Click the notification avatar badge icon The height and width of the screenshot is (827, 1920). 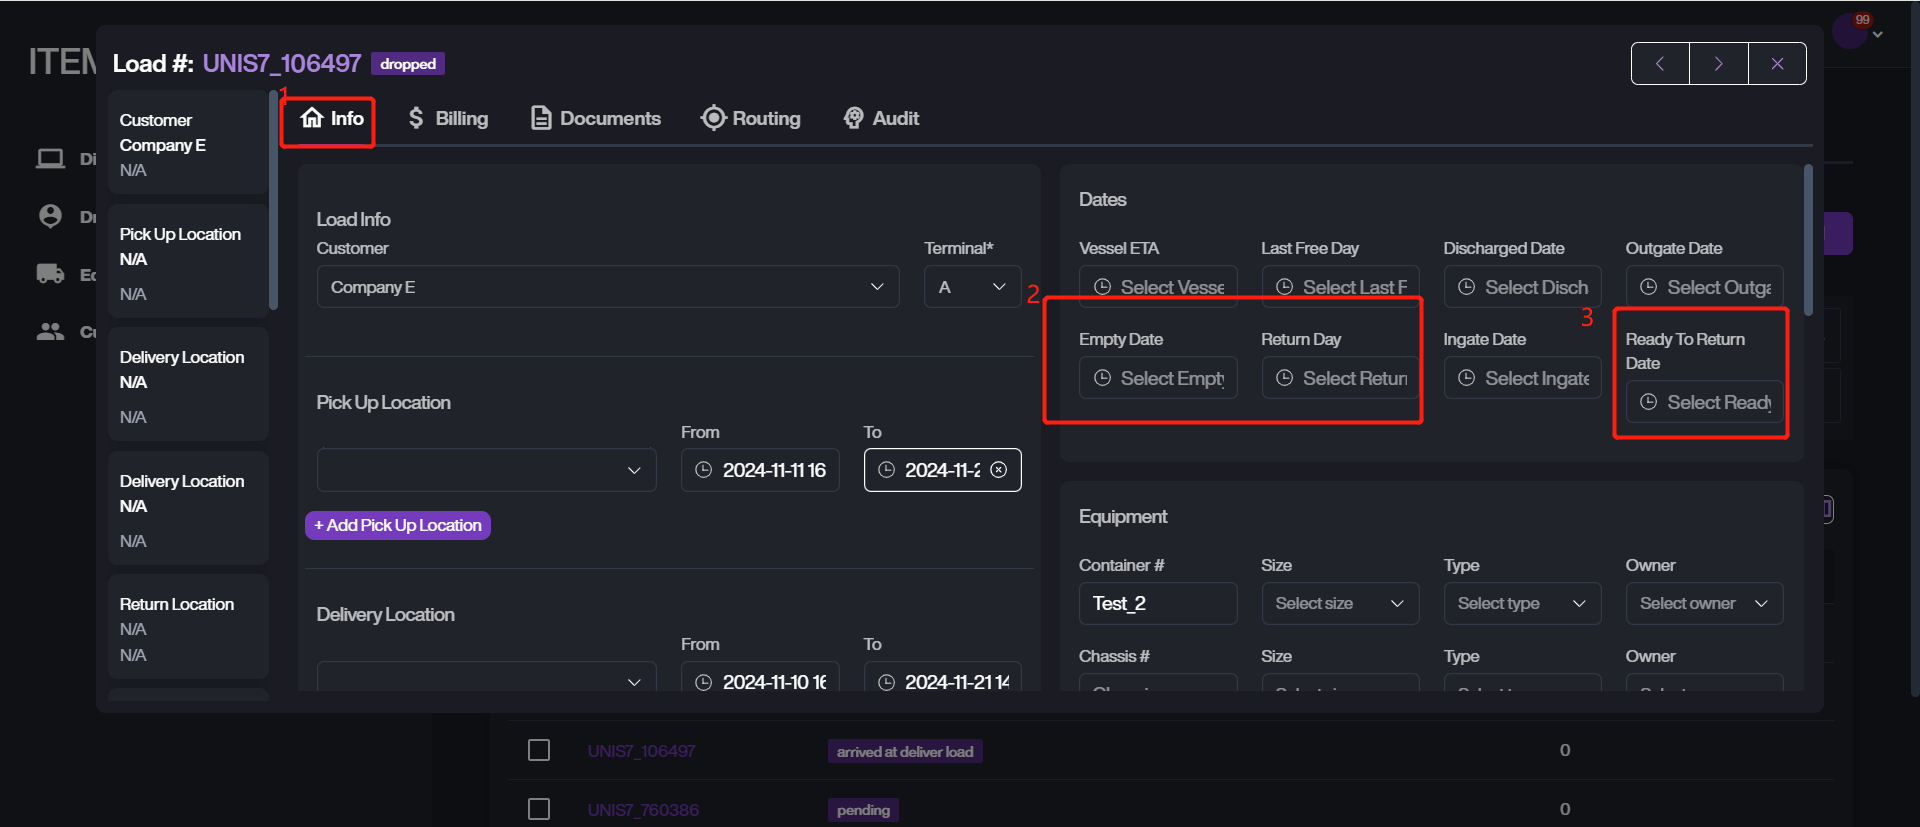1850,30
